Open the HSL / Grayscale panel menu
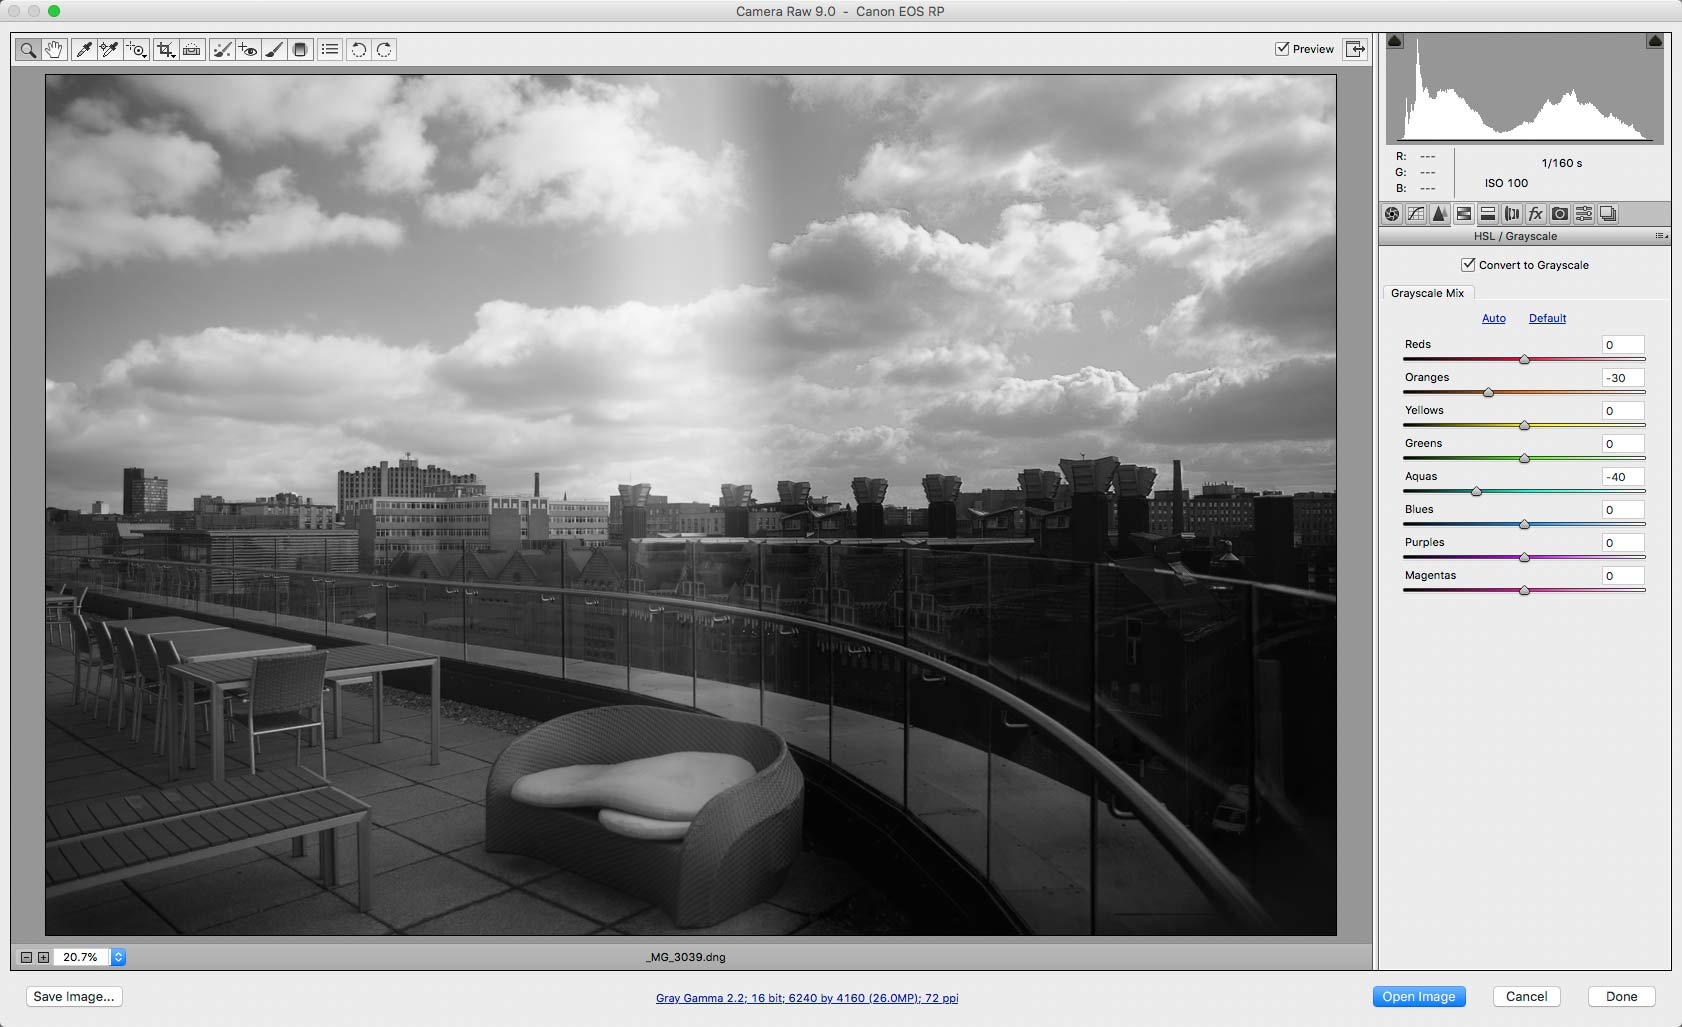This screenshot has width=1682, height=1027. click(x=1661, y=236)
